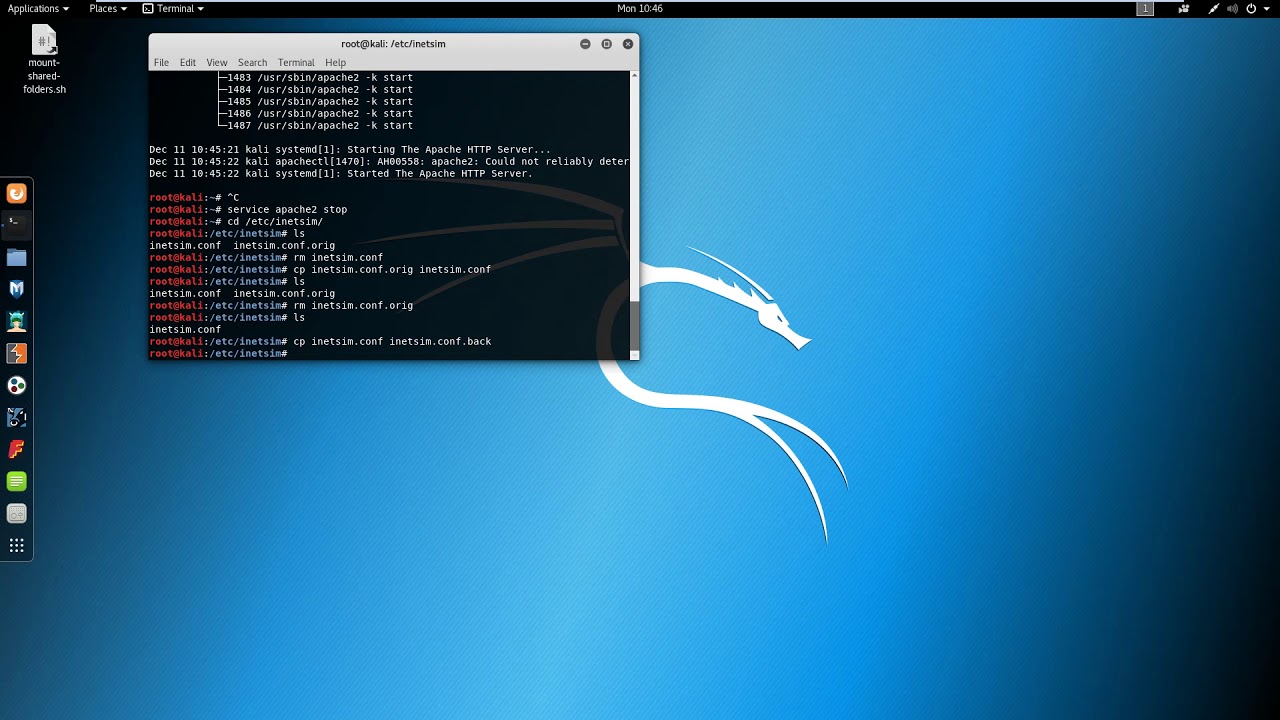The image size is (1280, 720).
Task: Open the three-colored-dots dock icon
Action: coord(16,386)
